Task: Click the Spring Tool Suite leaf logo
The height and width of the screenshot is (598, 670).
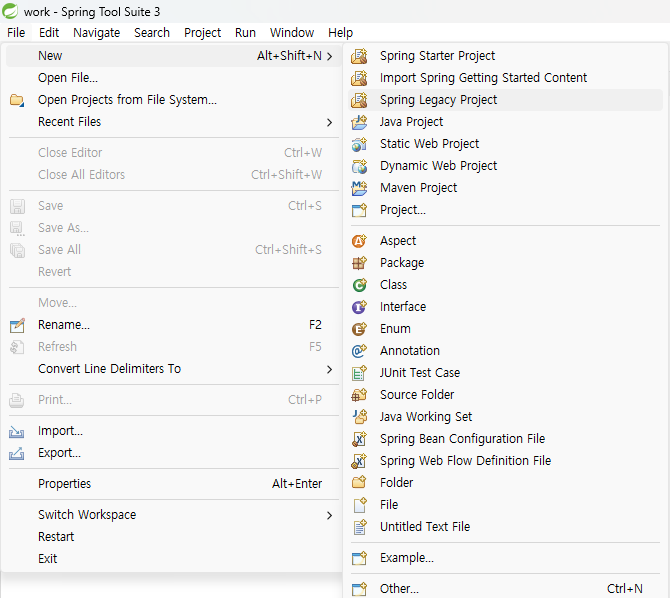Action: click(x=10, y=11)
